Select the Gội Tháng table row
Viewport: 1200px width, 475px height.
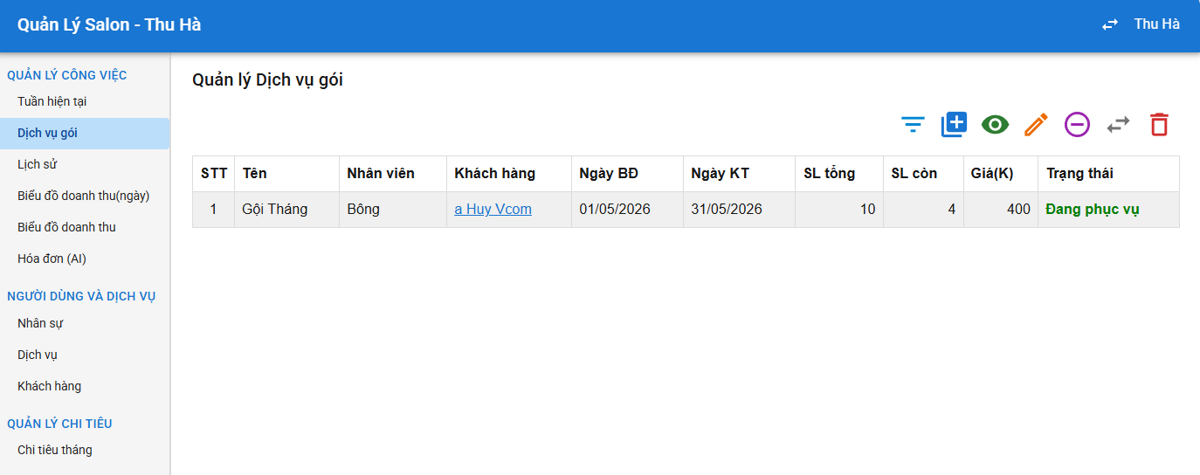(x=686, y=209)
